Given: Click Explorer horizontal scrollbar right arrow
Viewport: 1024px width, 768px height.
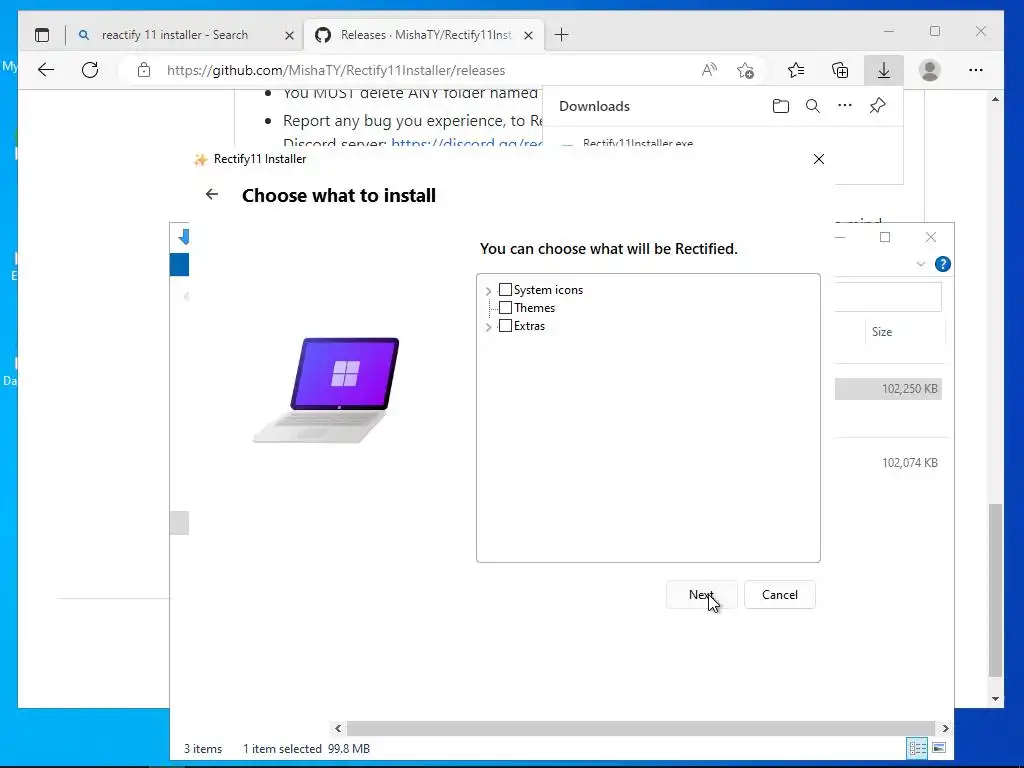Looking at the screenshot, I should click(945, 728).
